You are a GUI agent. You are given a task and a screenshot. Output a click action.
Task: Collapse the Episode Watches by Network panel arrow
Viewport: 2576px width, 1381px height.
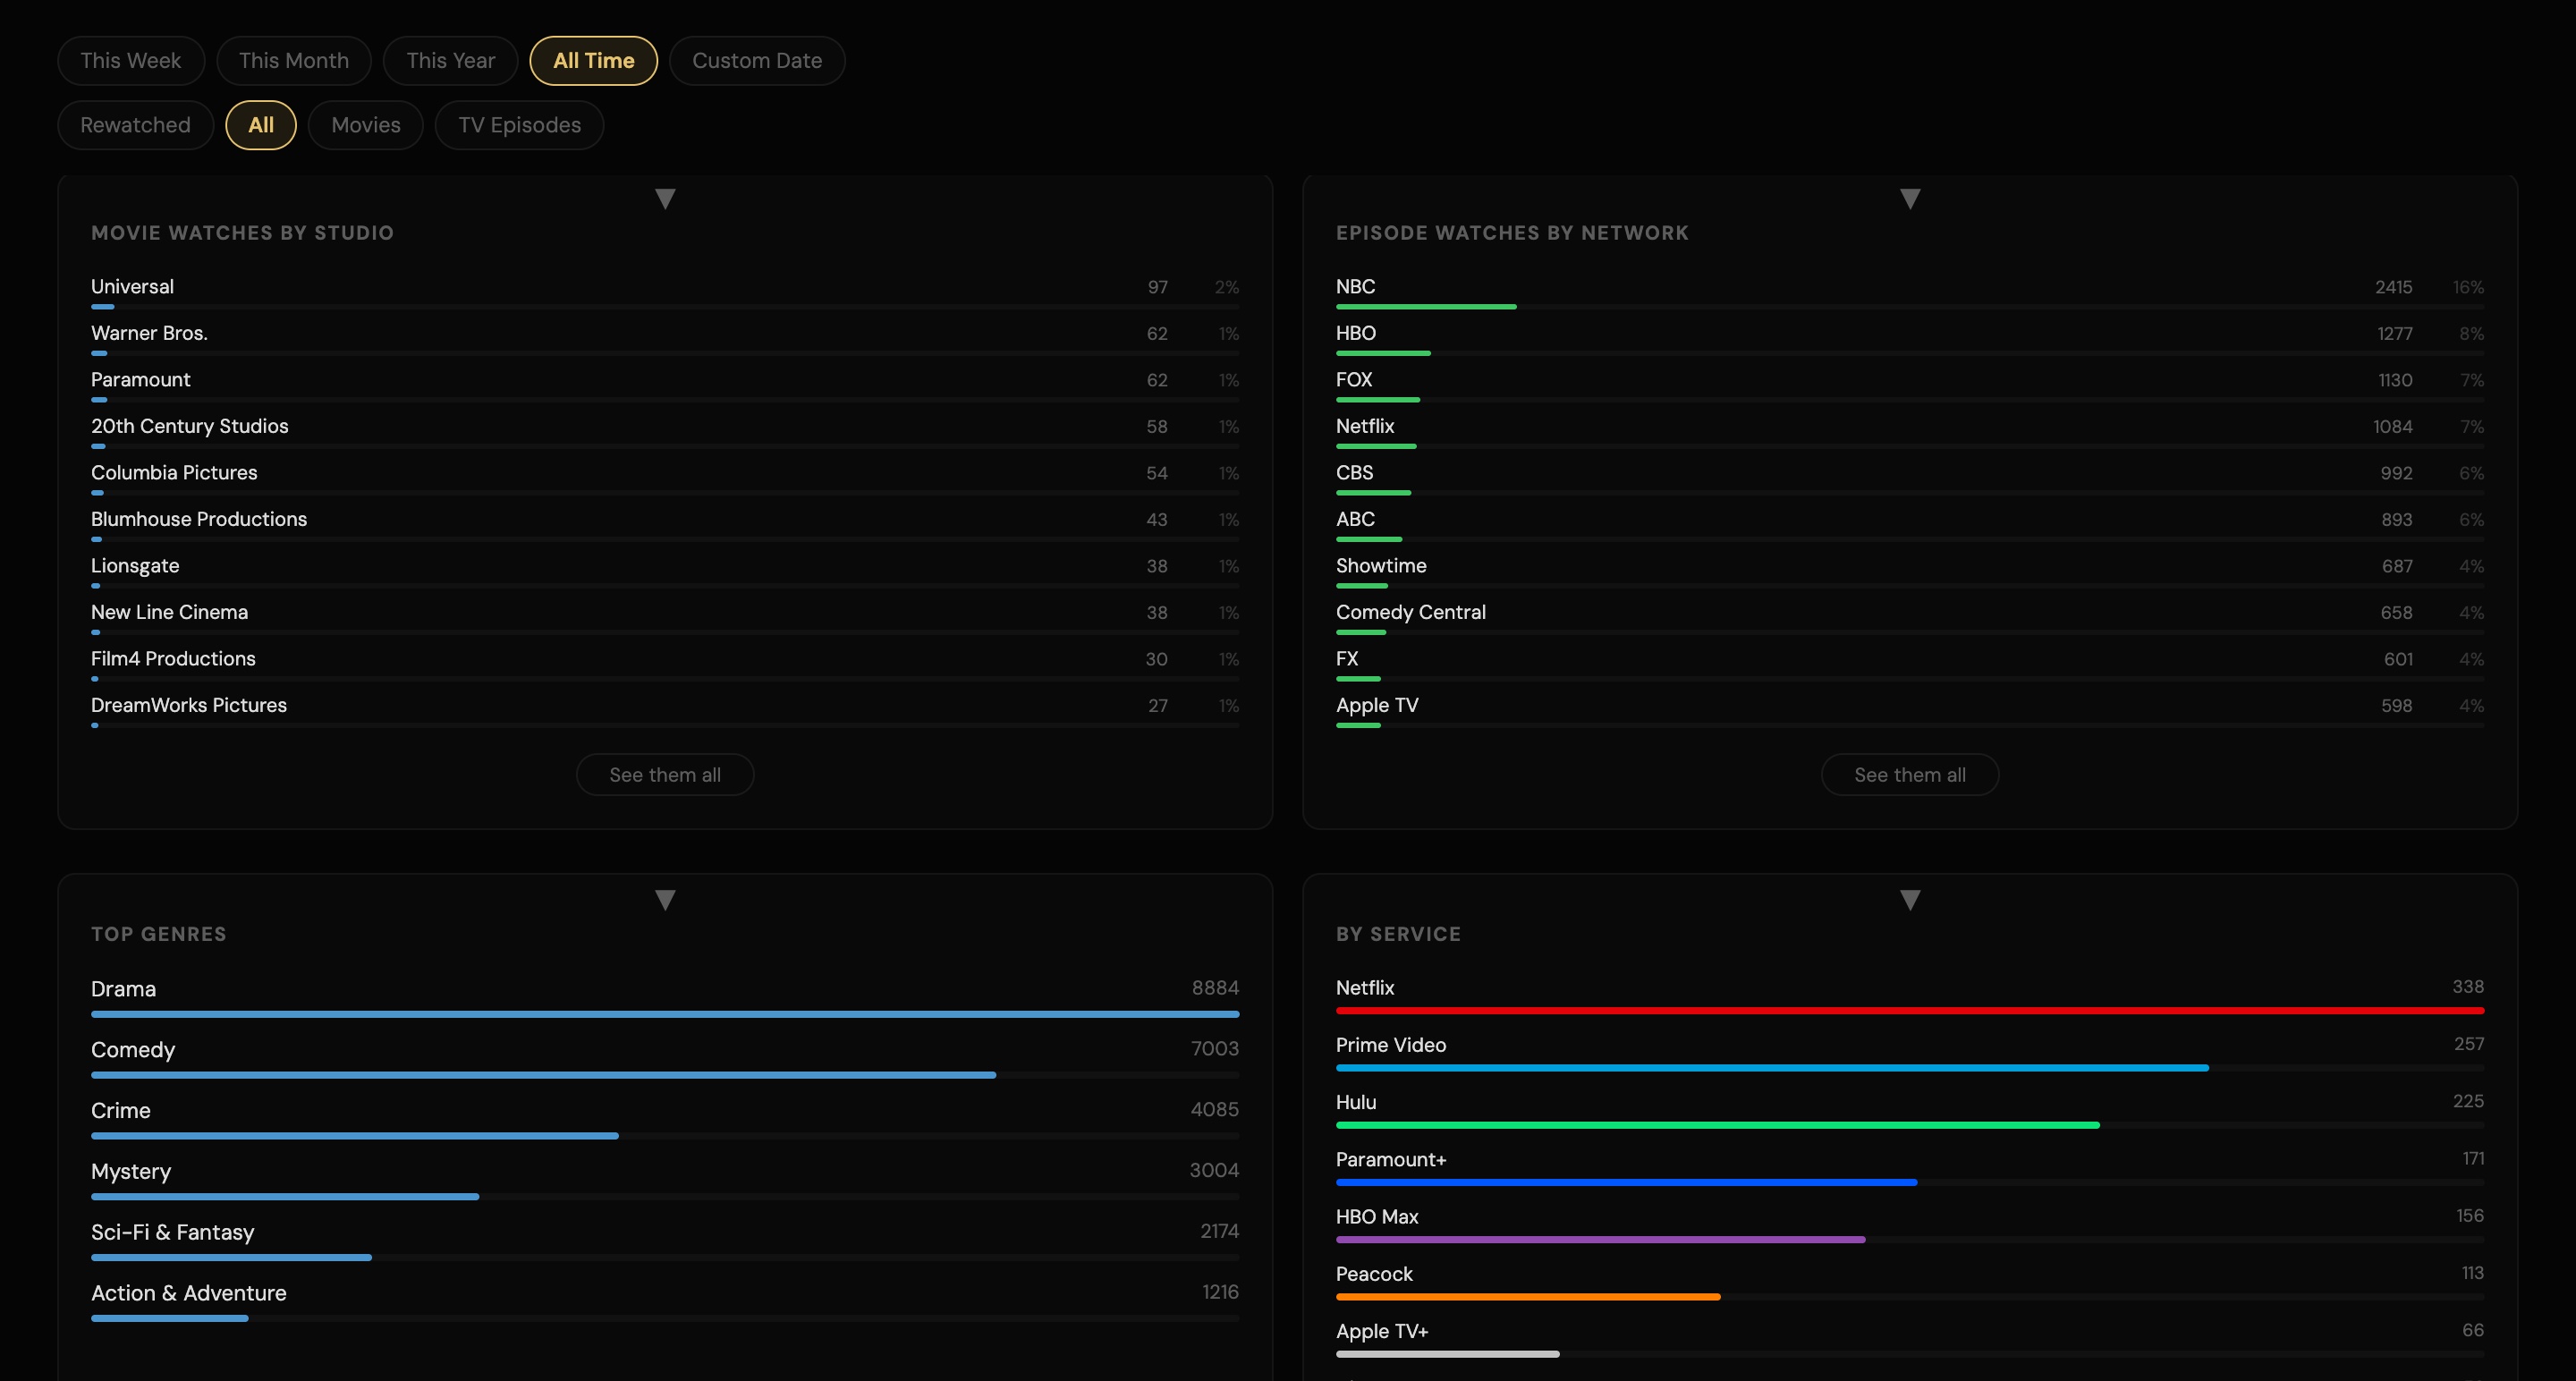coord(1910,199)
